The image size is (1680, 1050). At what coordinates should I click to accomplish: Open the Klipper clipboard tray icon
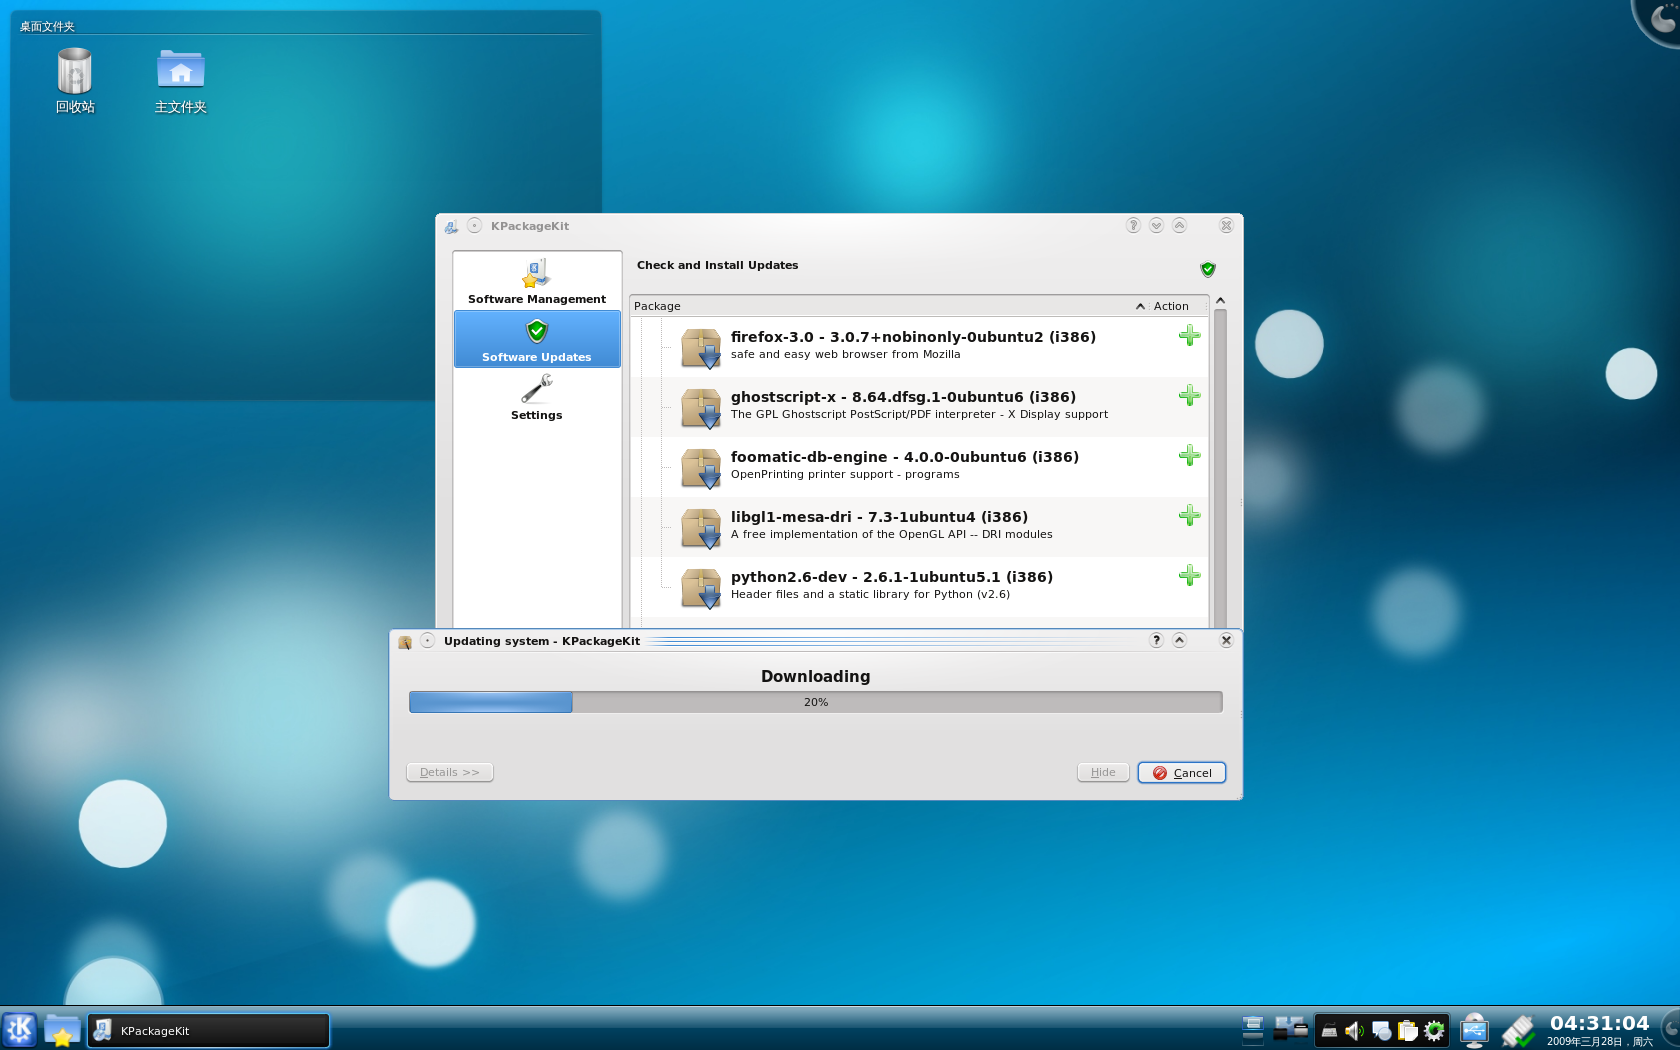(1408, 1031)
